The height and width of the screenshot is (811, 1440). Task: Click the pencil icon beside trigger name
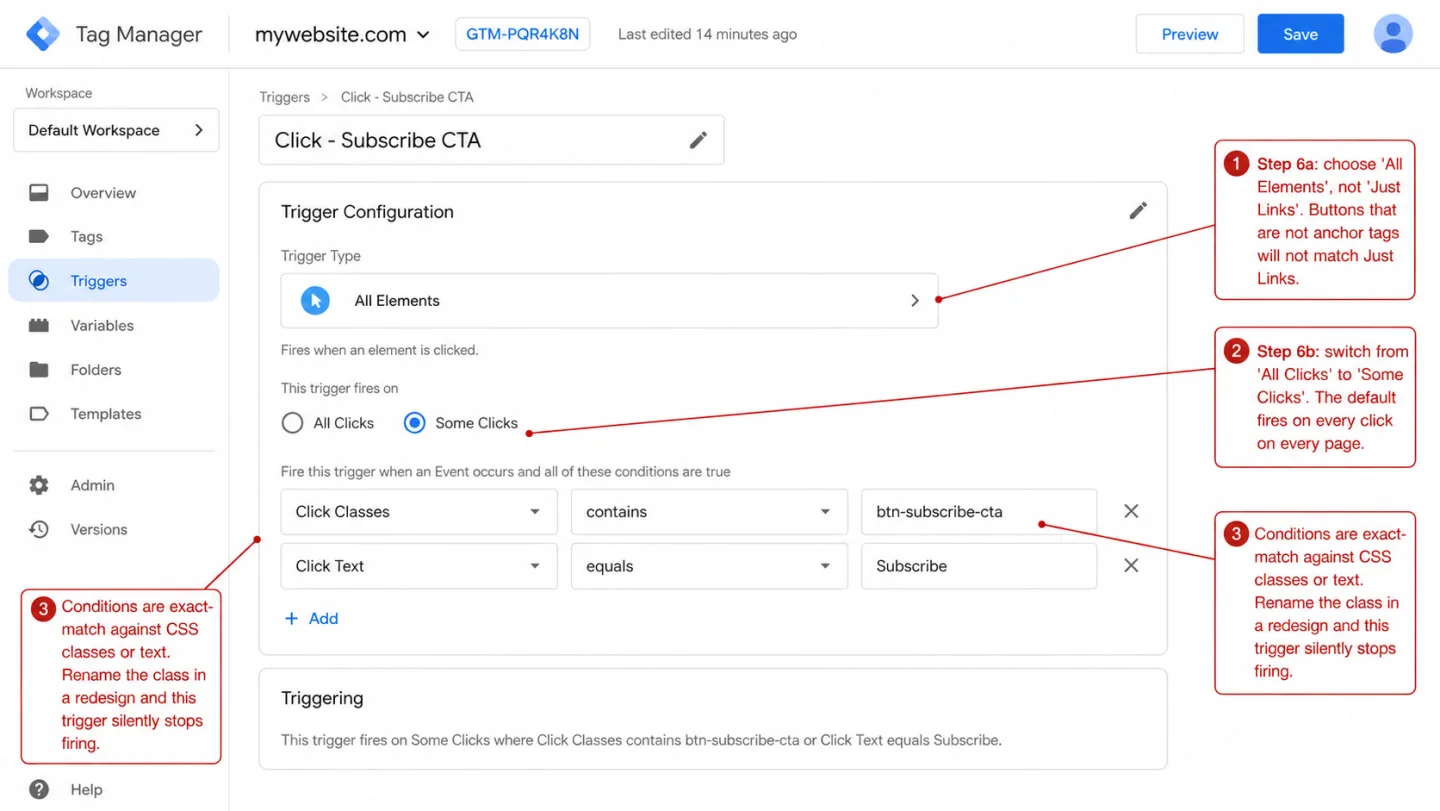pyautogui.click(x=698, y=140)
